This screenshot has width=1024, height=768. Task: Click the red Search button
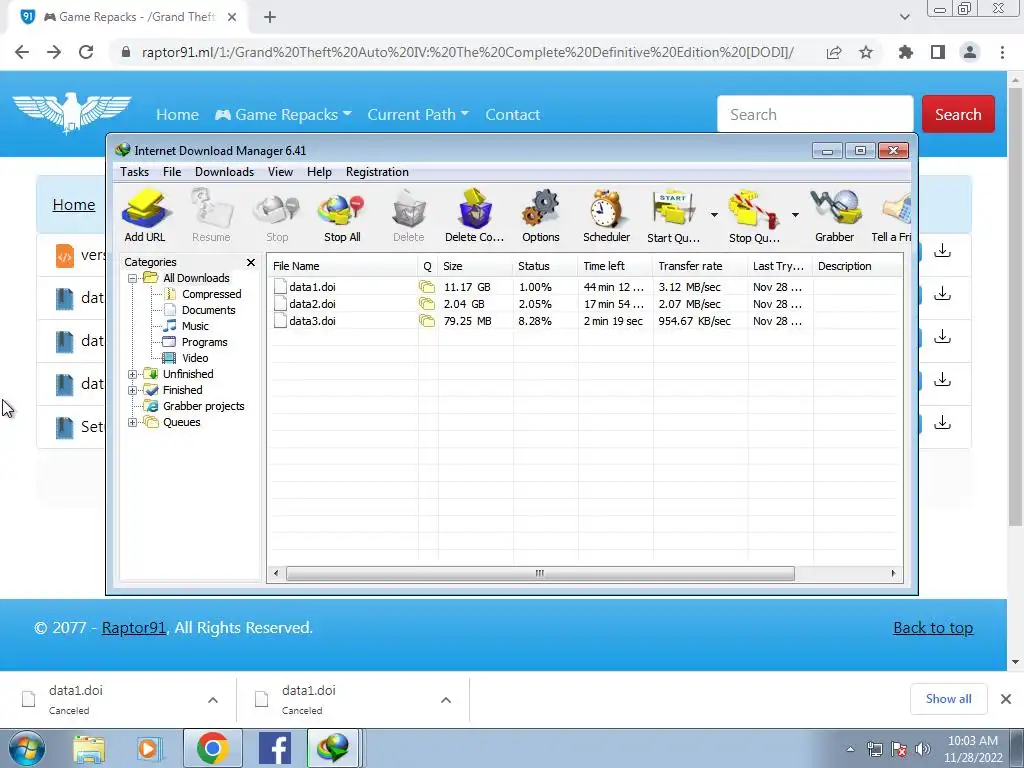click(958, 114)
